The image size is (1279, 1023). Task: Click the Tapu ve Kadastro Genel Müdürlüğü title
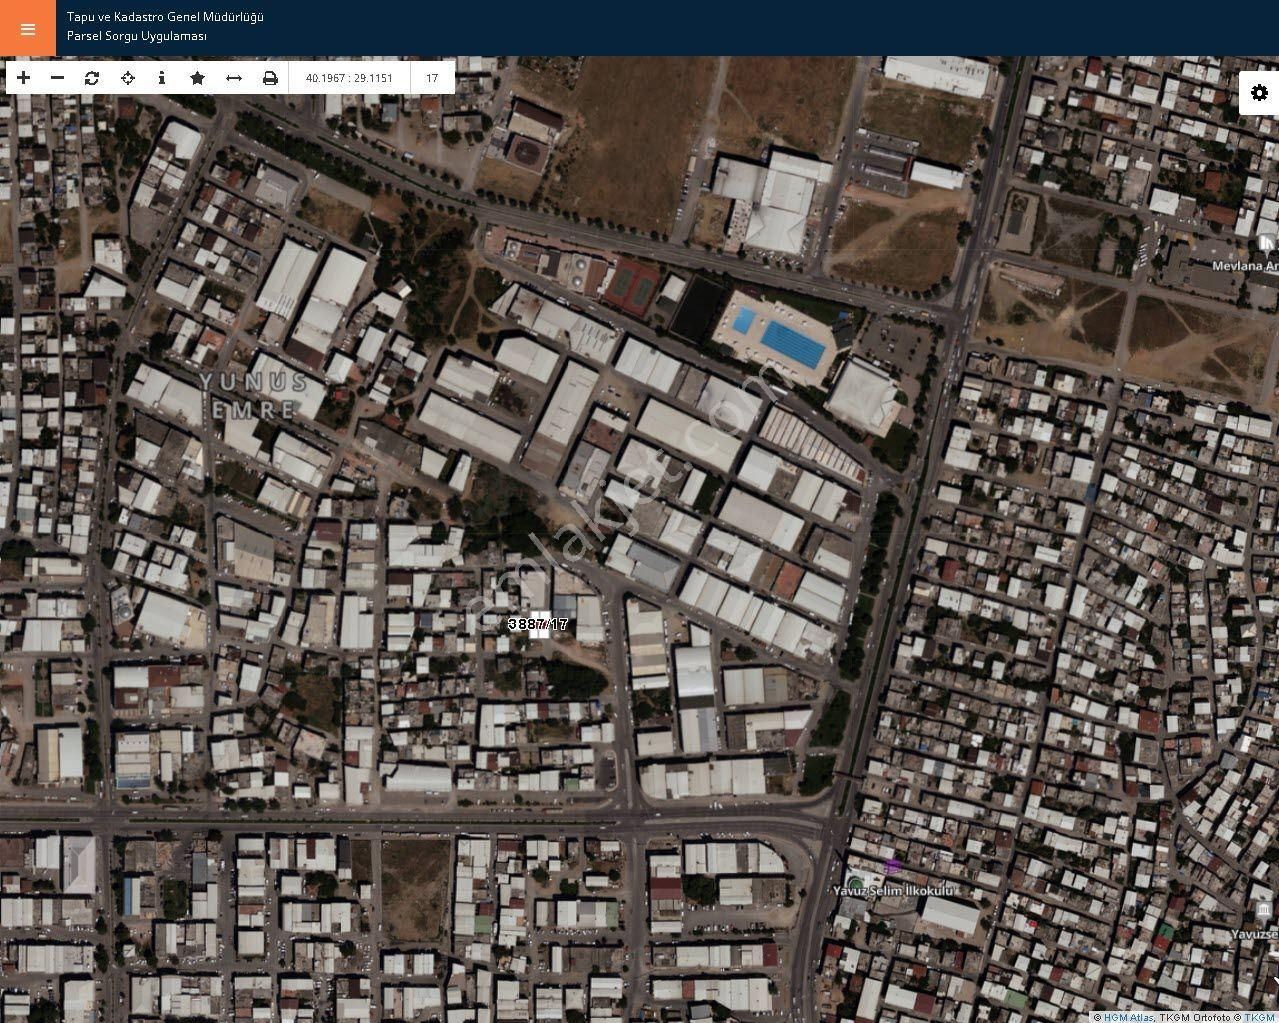(x=165, y=17)
